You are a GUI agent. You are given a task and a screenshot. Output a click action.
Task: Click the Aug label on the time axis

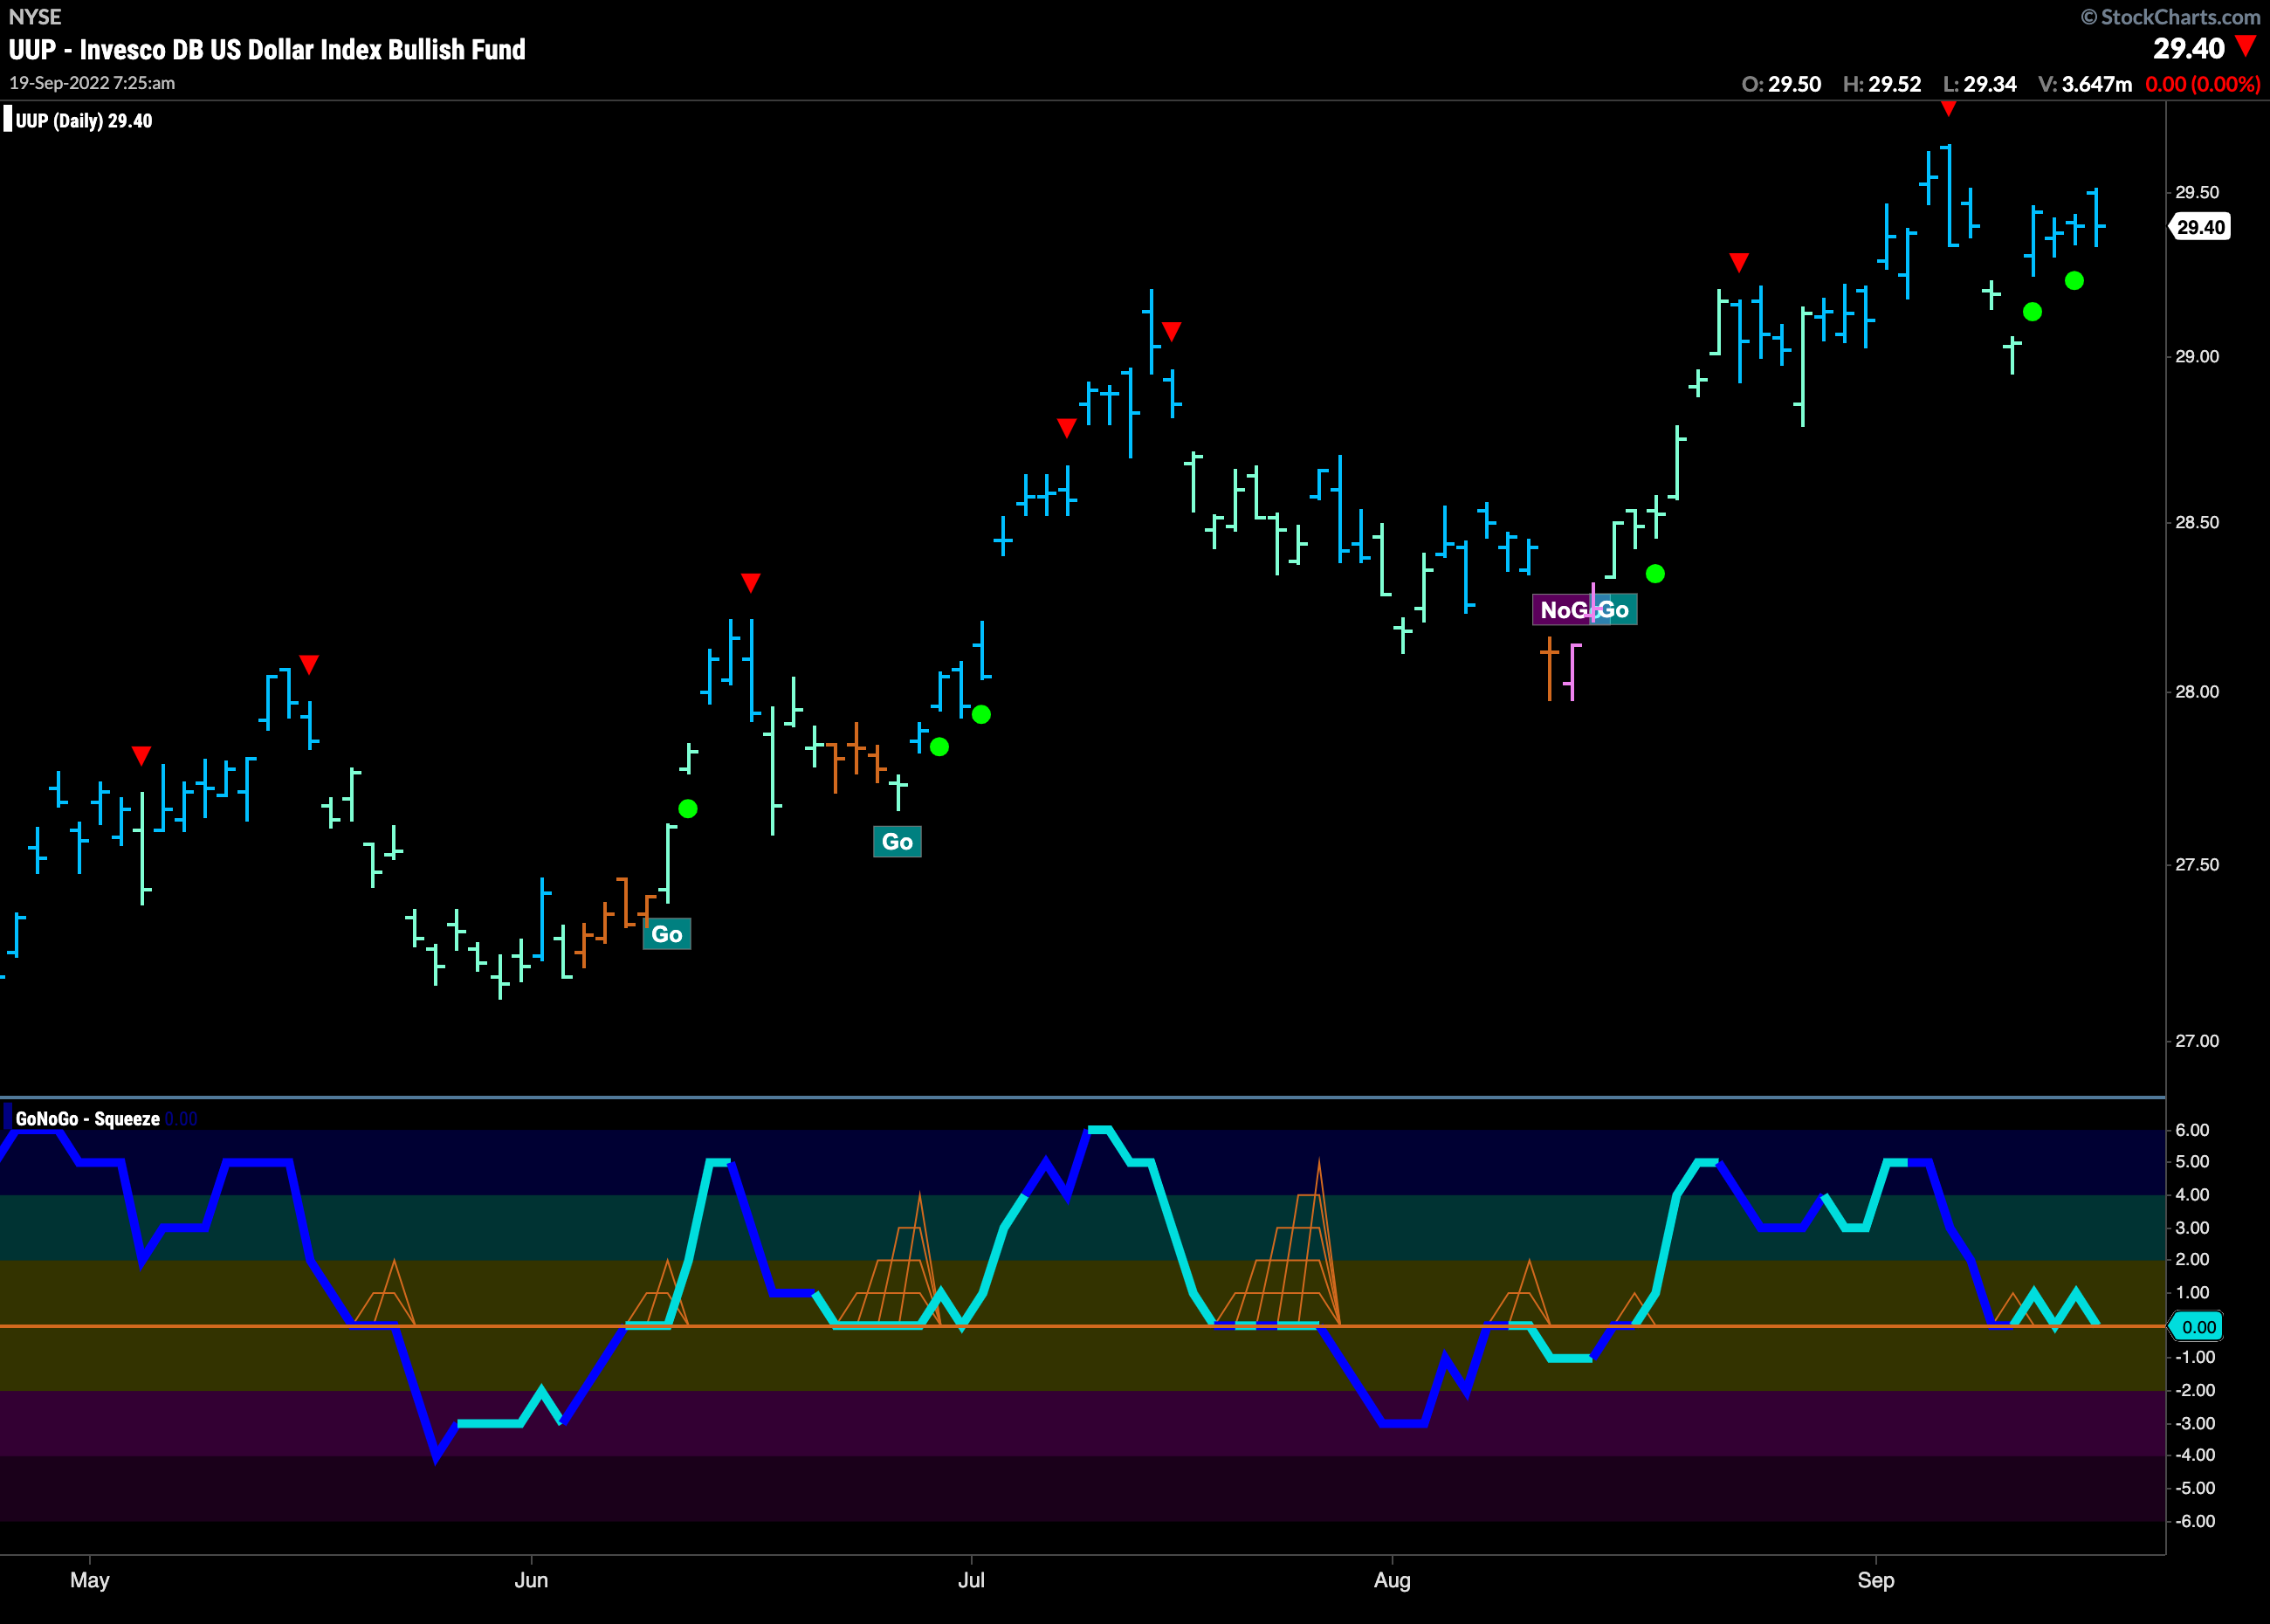click(1392, 1580)
